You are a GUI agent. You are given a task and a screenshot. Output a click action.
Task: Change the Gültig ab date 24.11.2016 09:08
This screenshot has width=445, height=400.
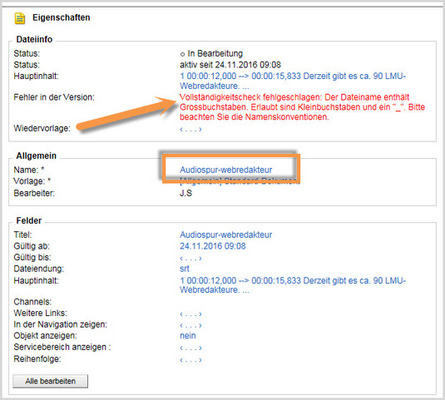click(x=213, y=246)
